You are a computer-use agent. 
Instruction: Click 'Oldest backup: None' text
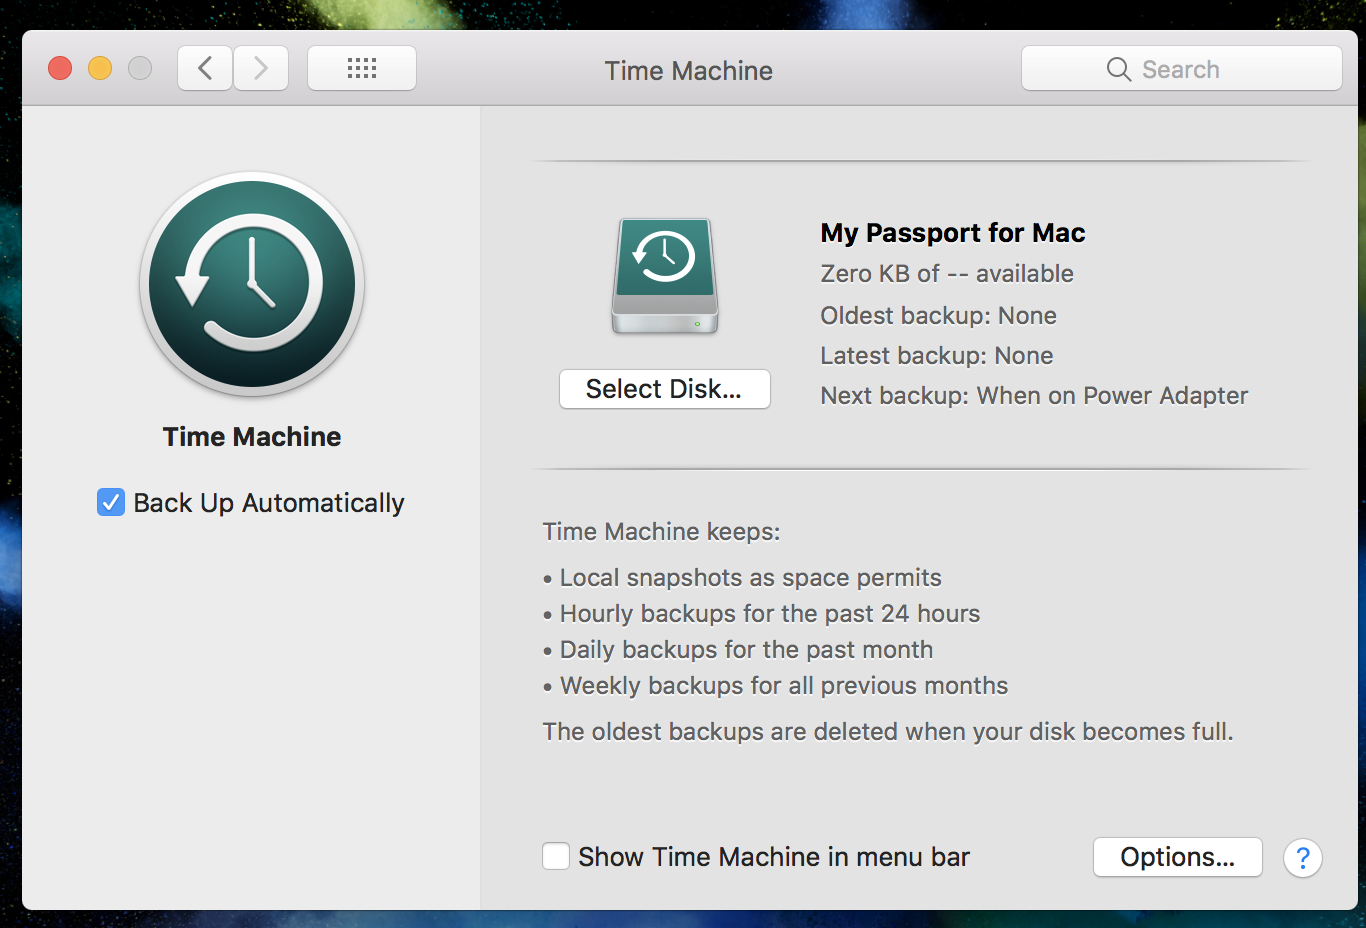tap(938, 316)
